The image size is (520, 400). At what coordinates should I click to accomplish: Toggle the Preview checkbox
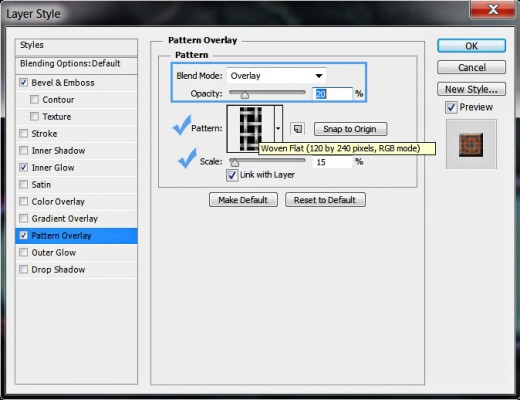tap(451, 107)
